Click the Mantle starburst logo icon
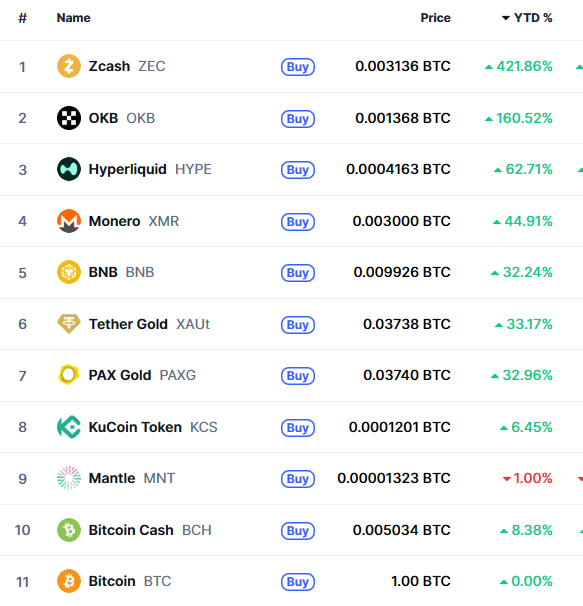 [69, 478]
